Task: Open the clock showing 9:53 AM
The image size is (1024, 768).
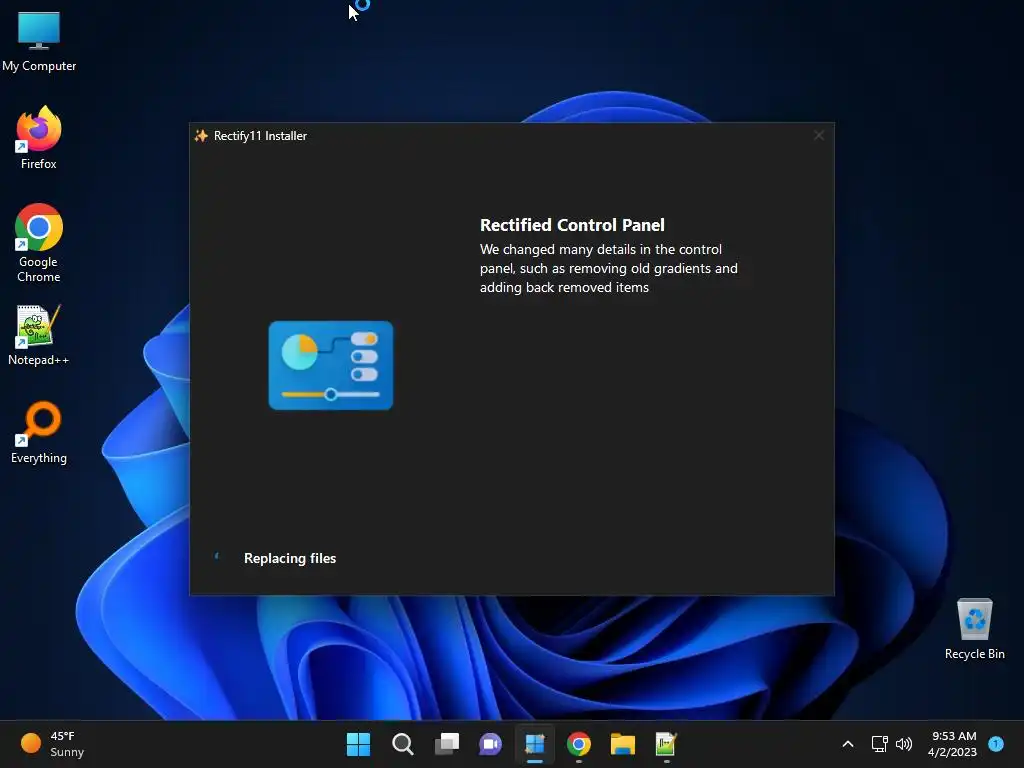Action: 952,744
